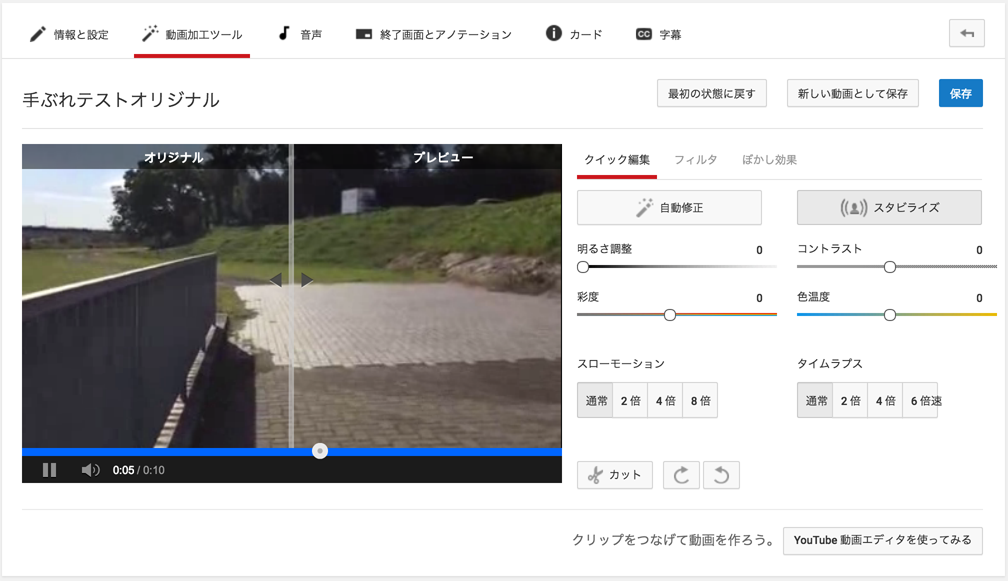This screenshot has height=581, width=1008.
Task: Switch to the カード tab
Action: pos(573,35)
